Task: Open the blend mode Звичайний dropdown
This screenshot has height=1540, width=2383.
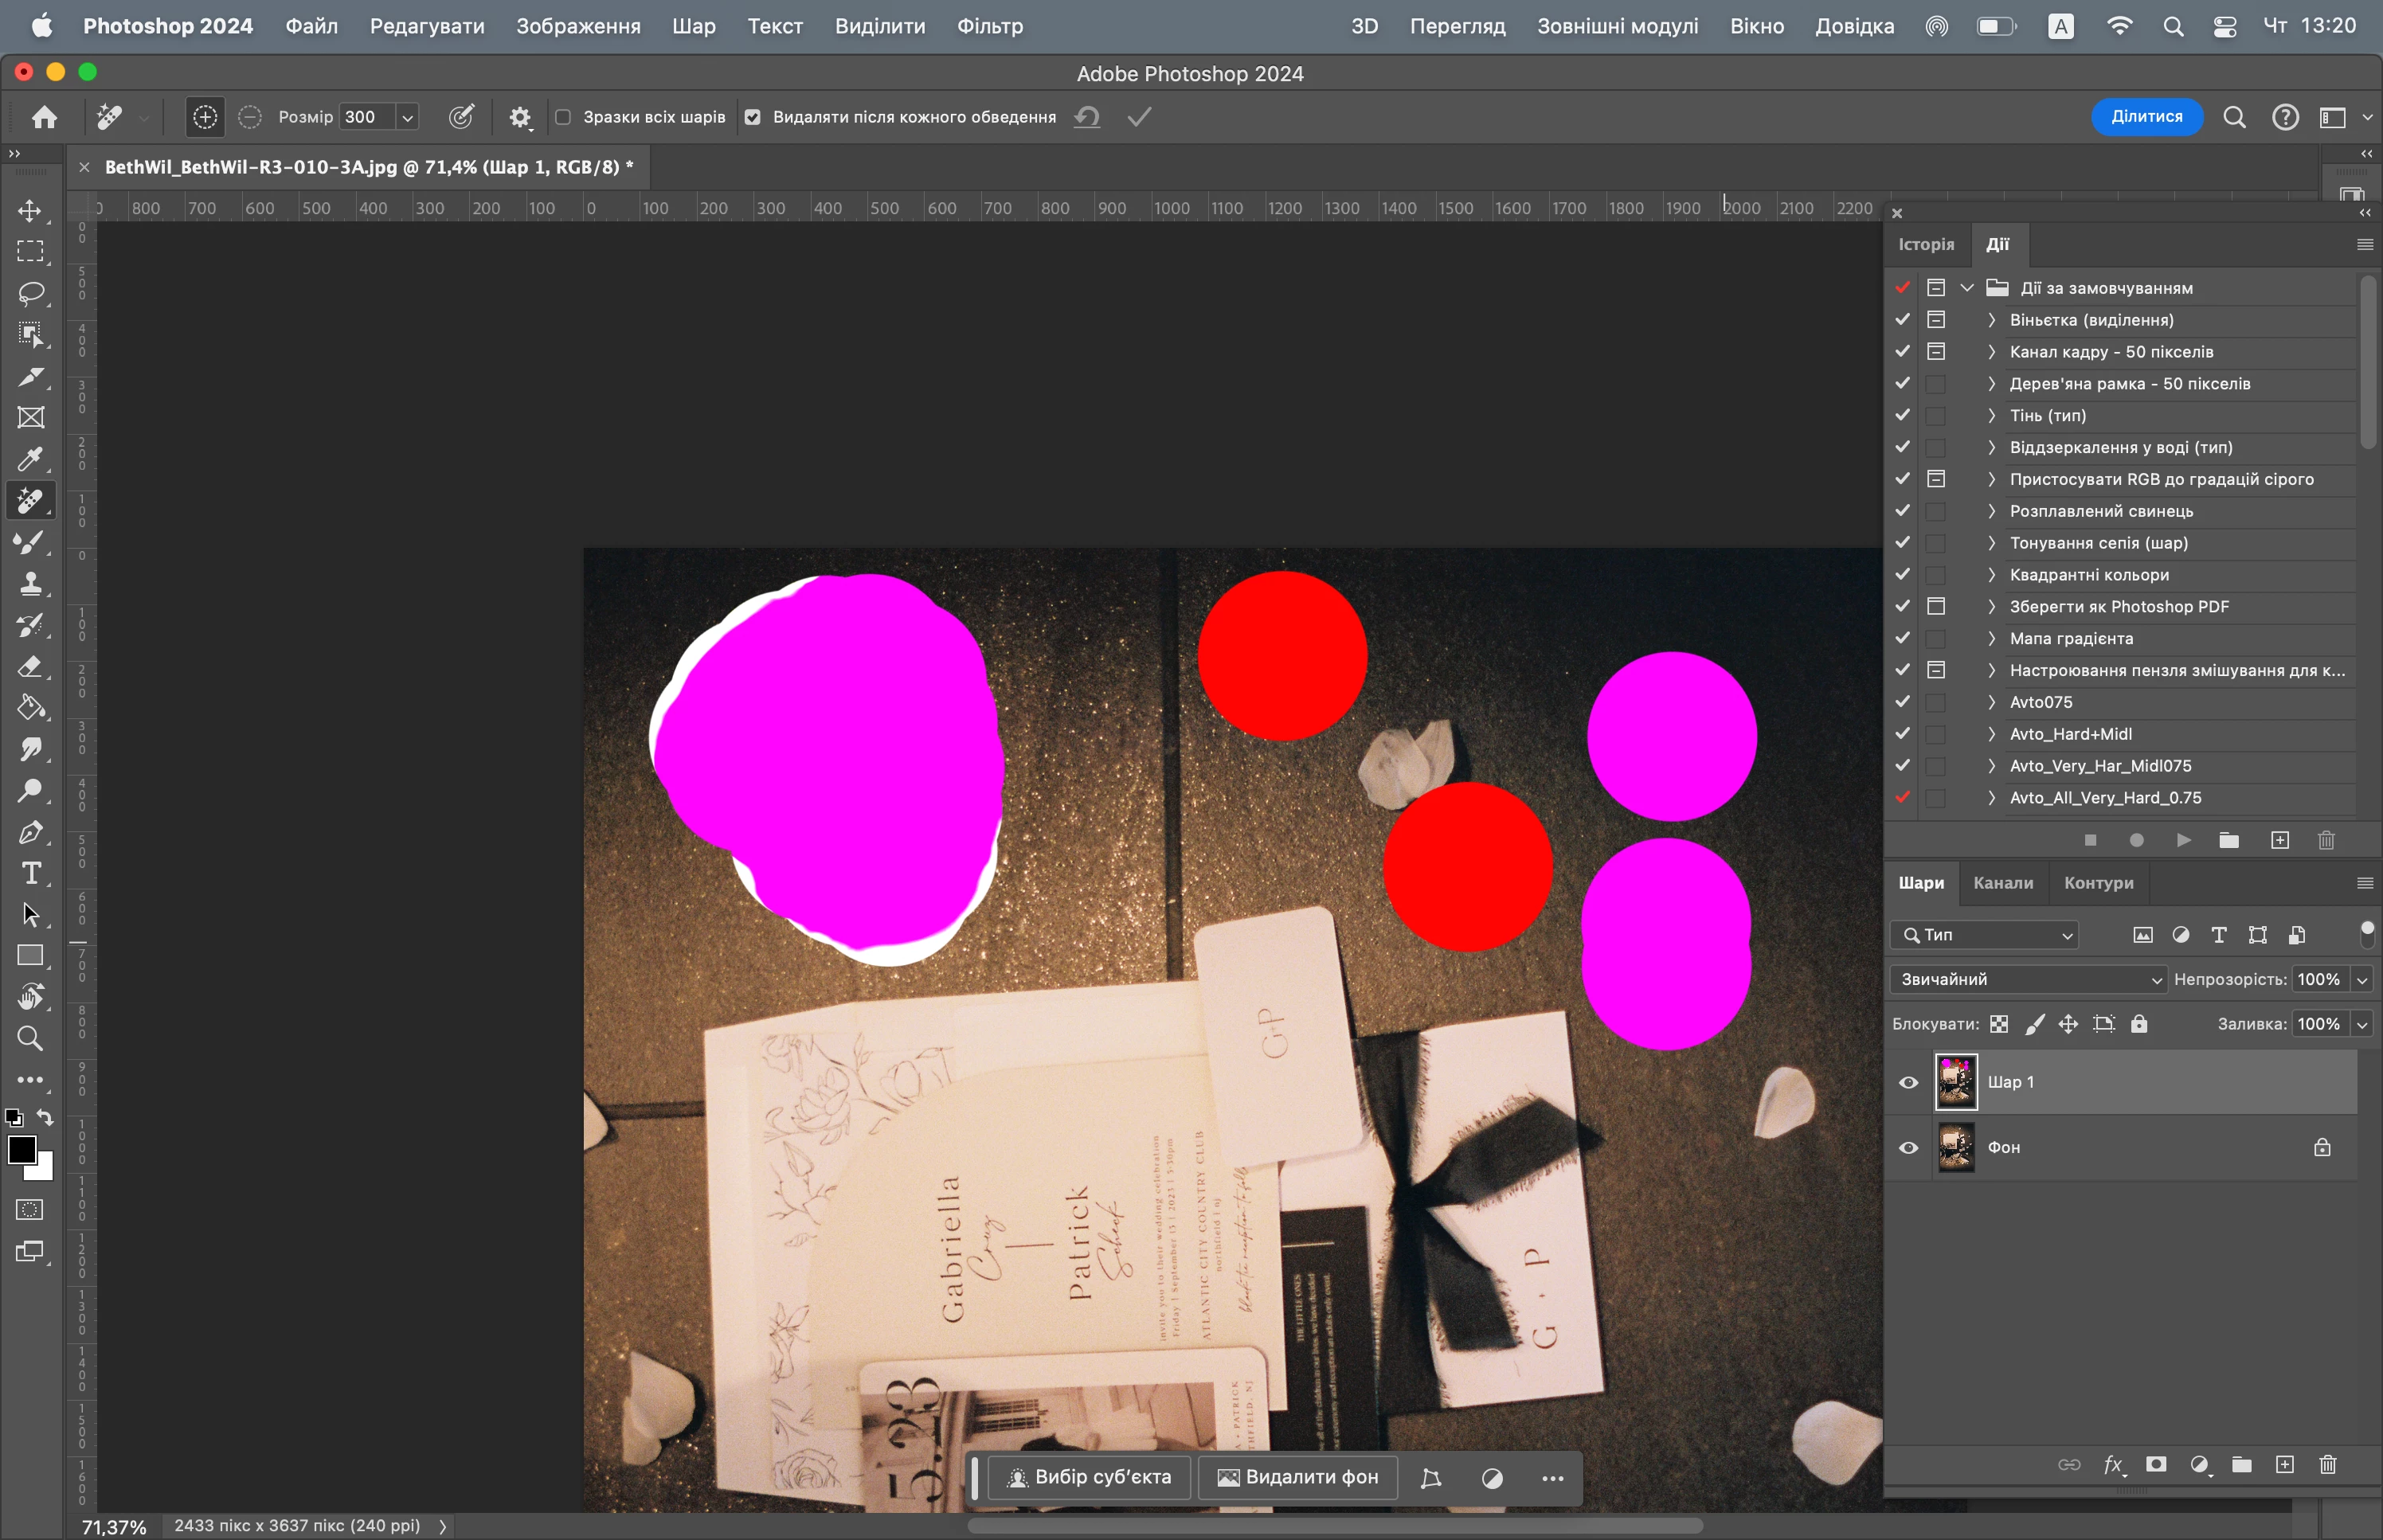Action: (x=2027, y=979)
